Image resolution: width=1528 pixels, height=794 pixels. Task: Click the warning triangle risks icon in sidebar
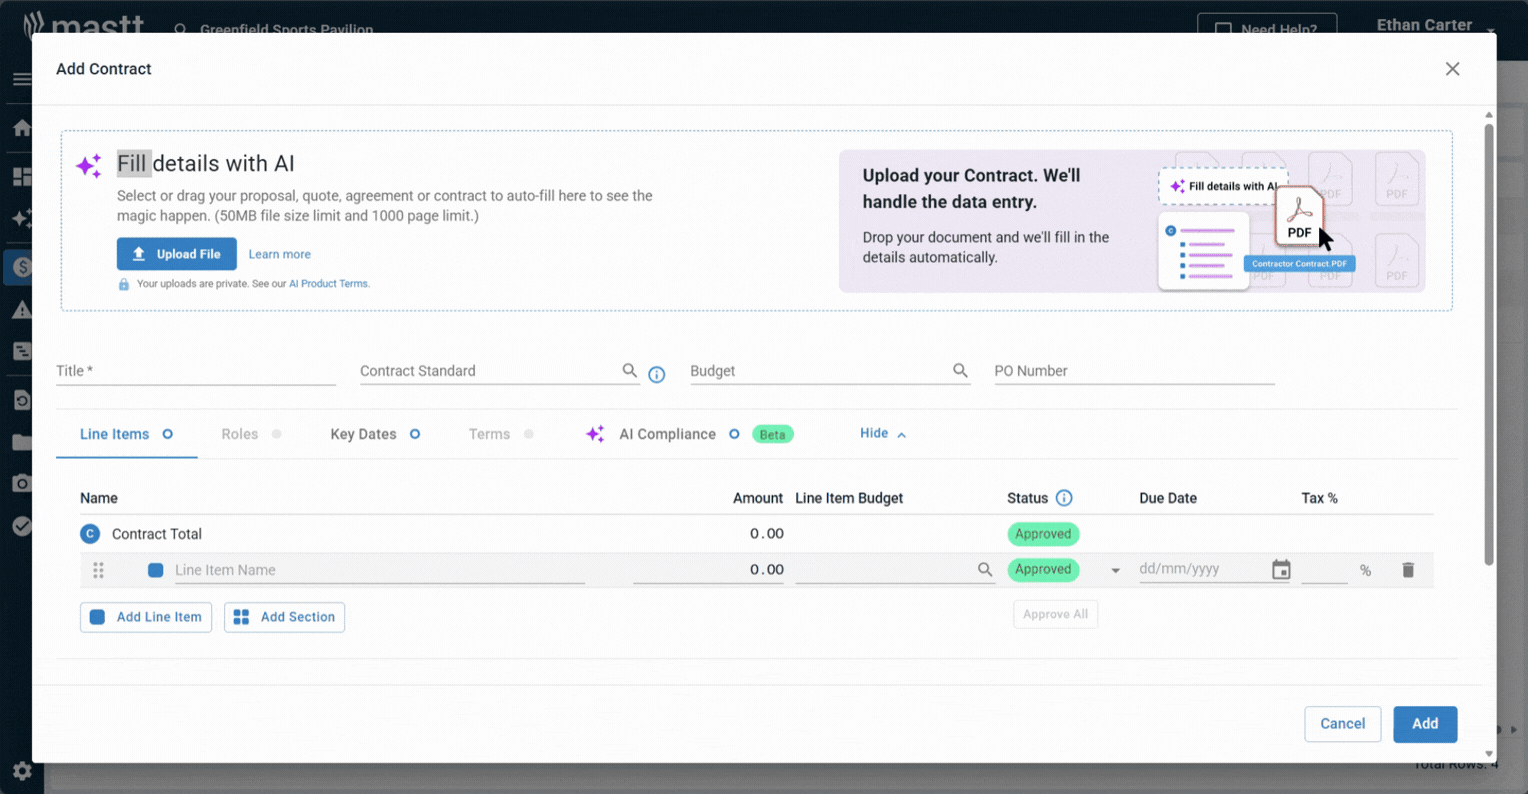[x=21, y=309]
